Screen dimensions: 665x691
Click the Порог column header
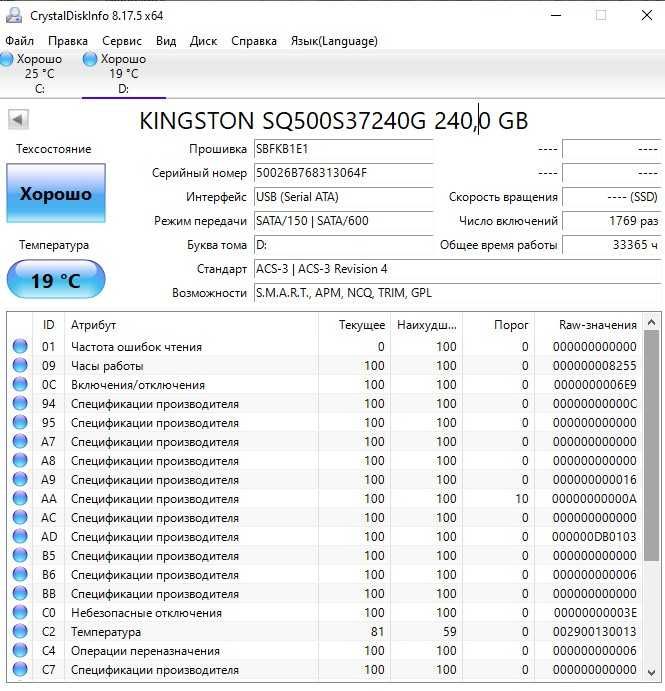click(498, 325)
